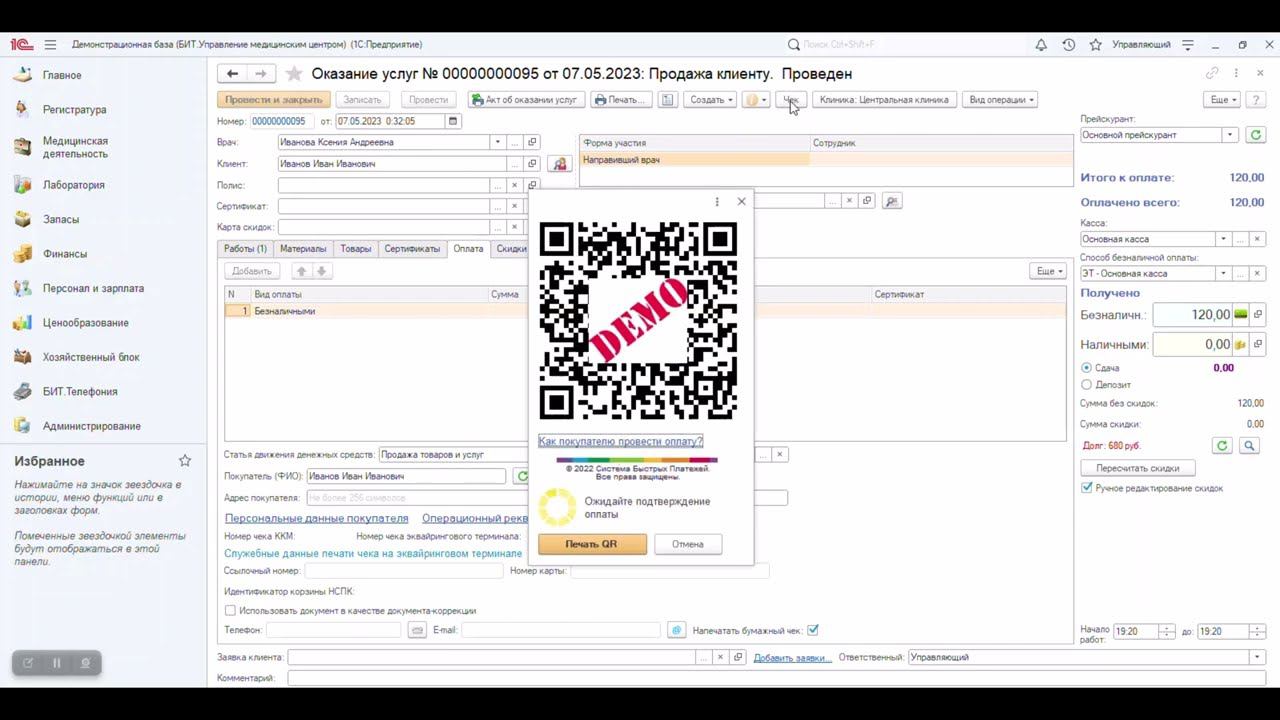The height and width of the screenshot is (720, 1280).
Task: Expand the Создать dropdown
Action: pos(710,100)
